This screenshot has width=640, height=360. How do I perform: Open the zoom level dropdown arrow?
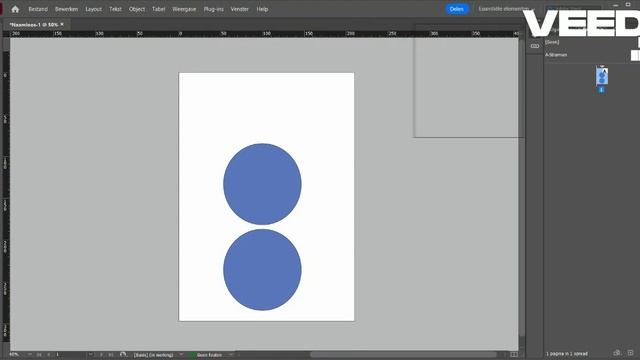click(29, 355)
